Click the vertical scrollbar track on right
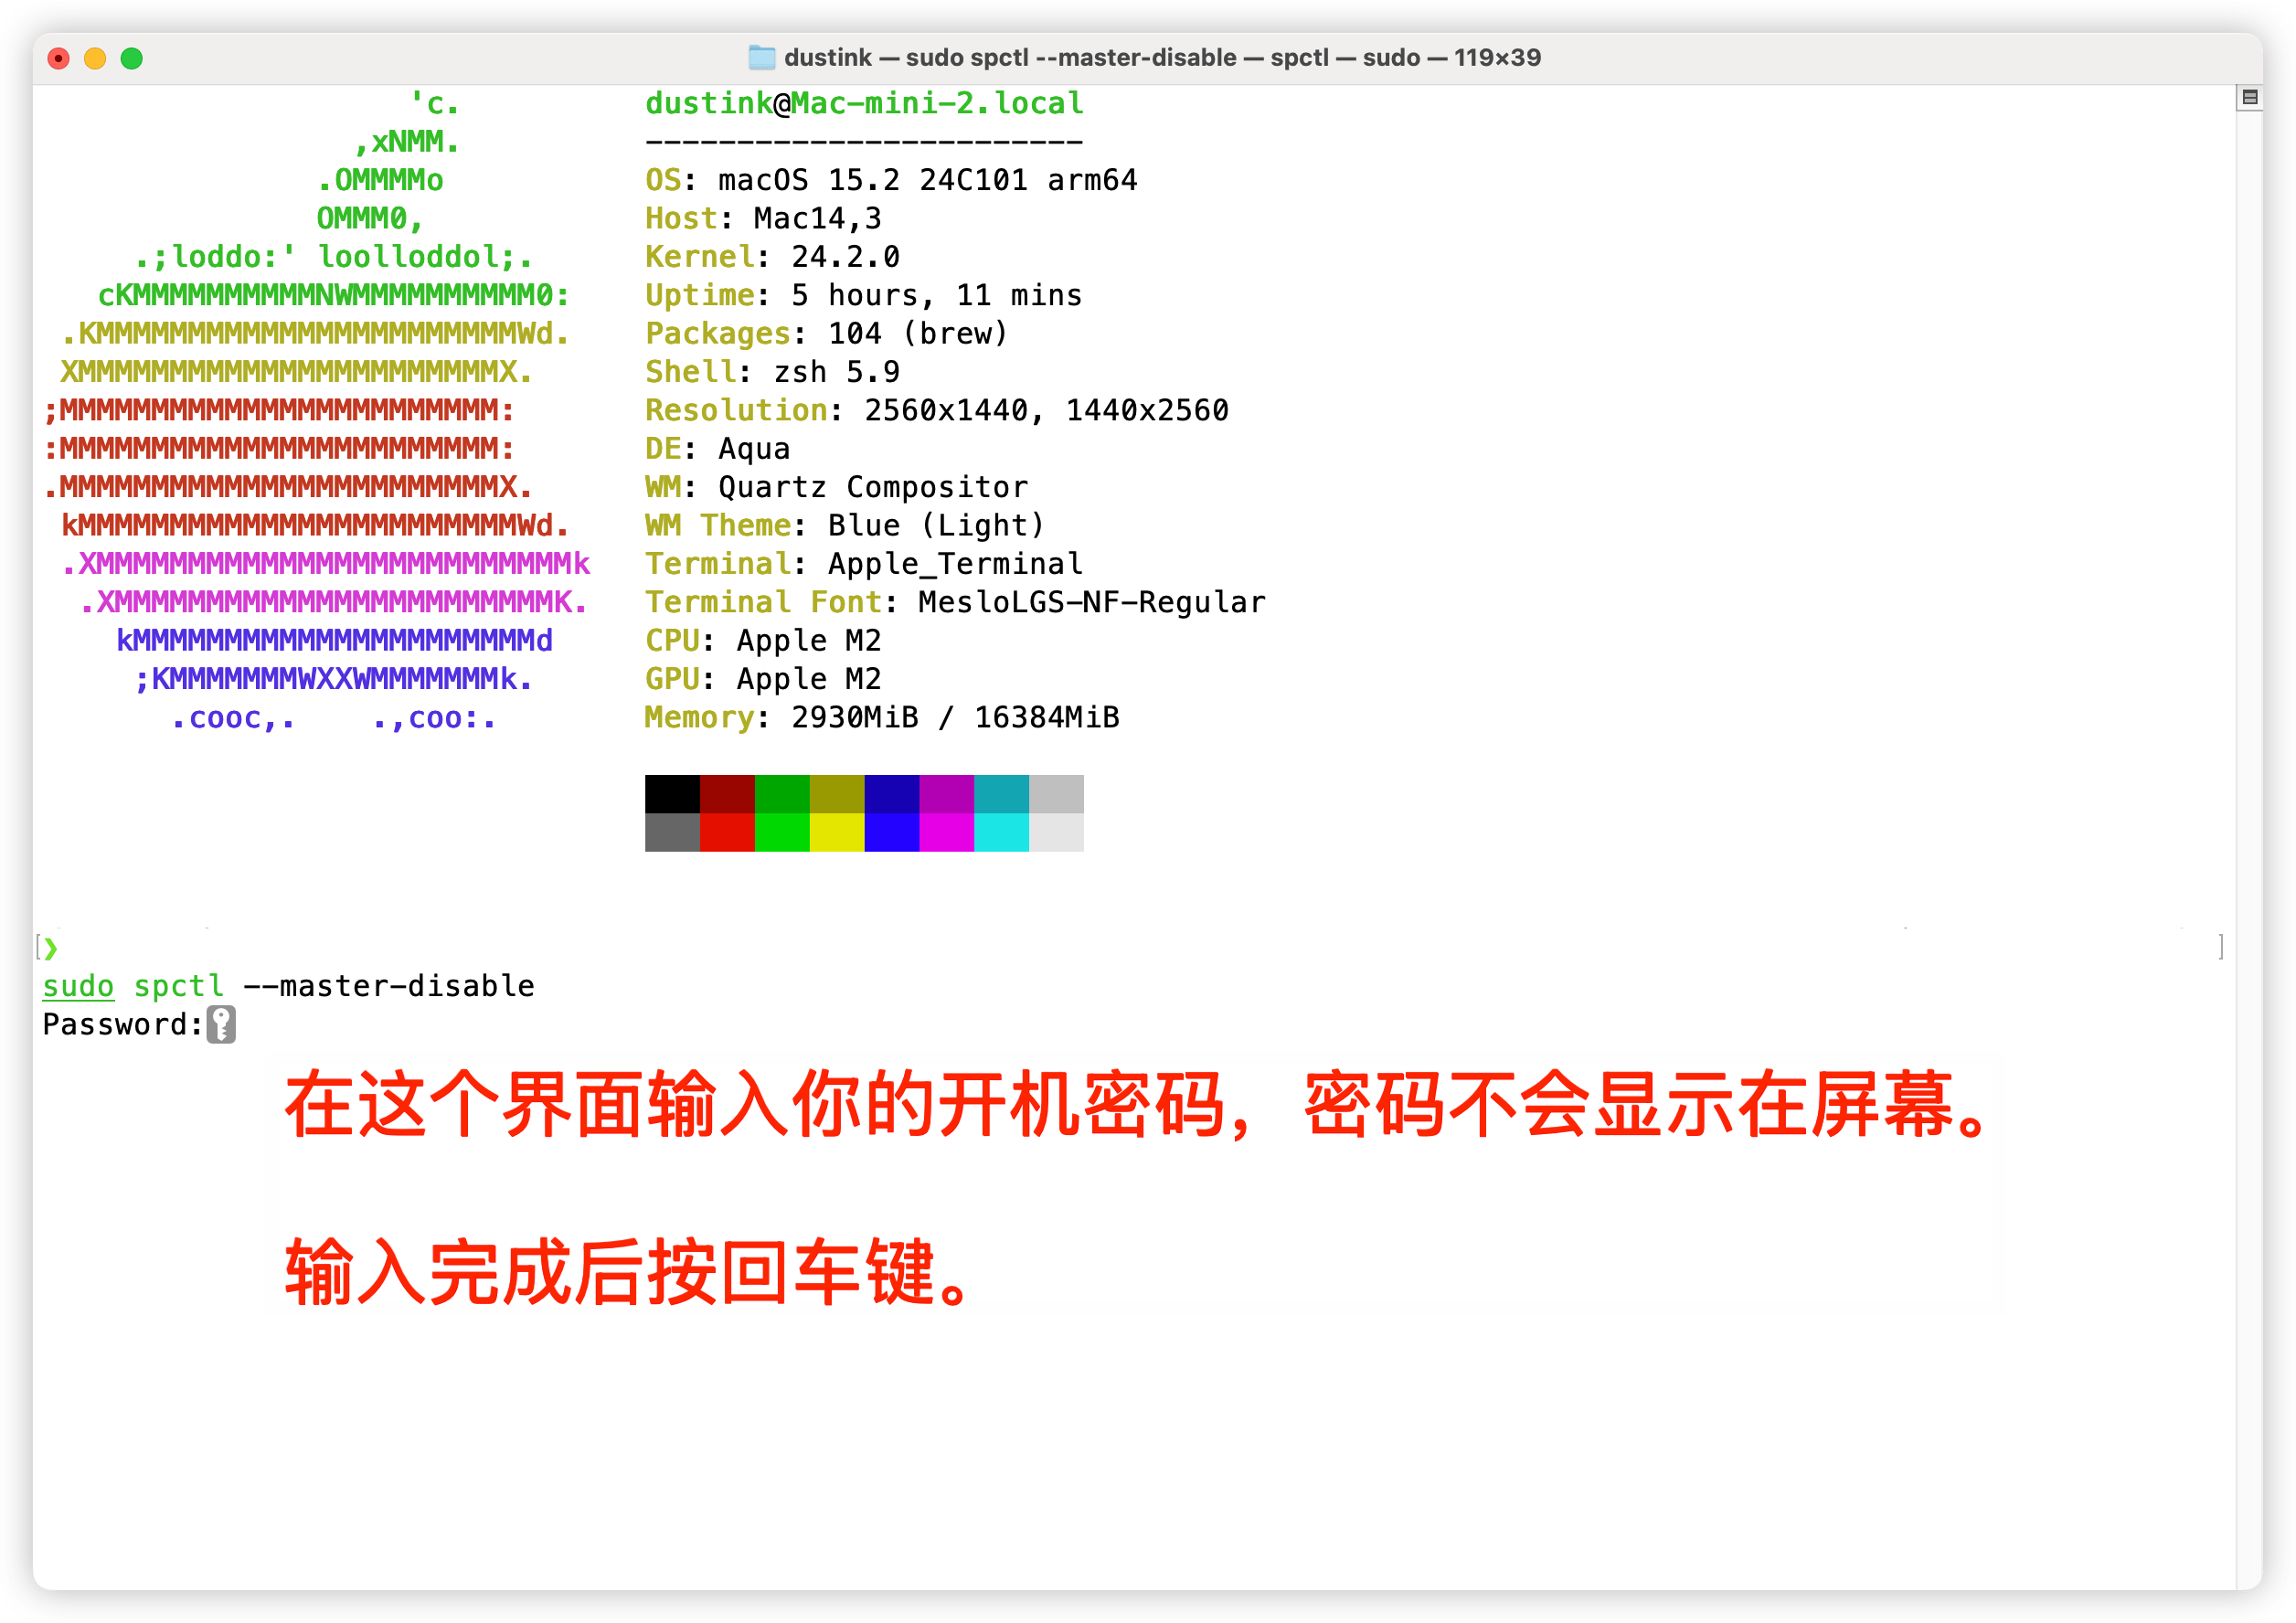Image resolution: width=2296 pixels, height=1623 pixels. (x=2249, y=850)
